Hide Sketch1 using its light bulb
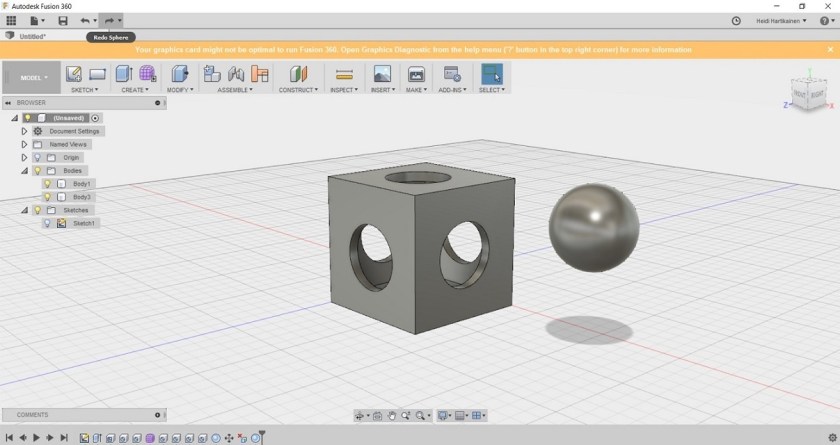 click(47, 223)
